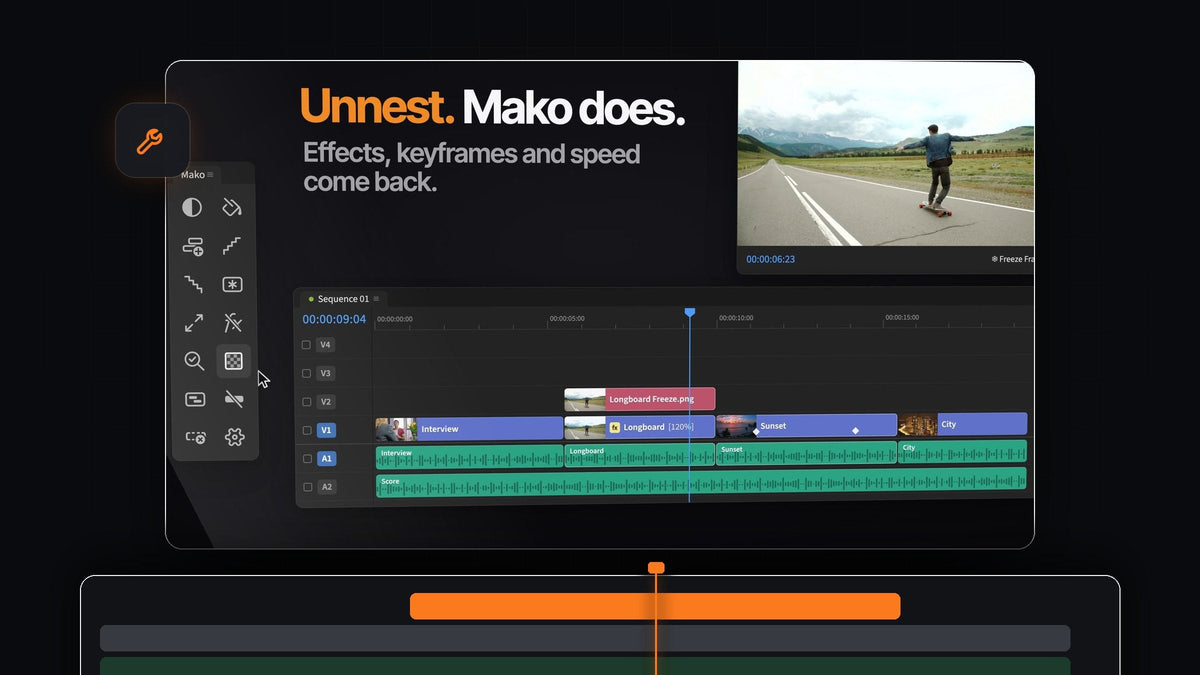Click the Freeze Frame label under preview
Viewport: 1200px width, 675px height.
[x=1012, y=259]
